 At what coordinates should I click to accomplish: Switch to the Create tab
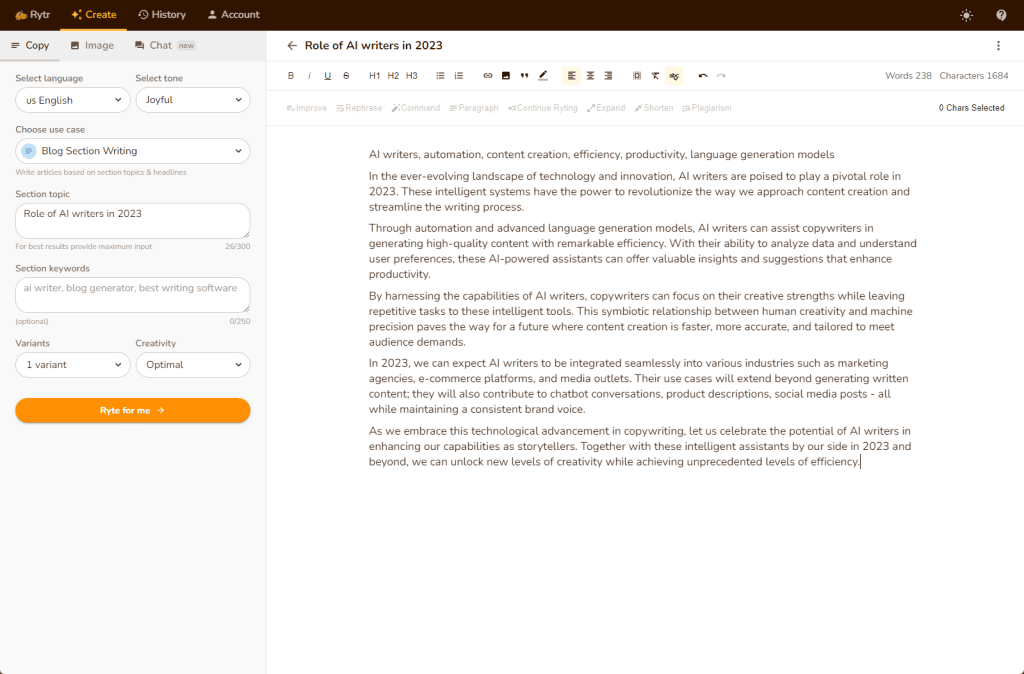[x=93, y=15]
